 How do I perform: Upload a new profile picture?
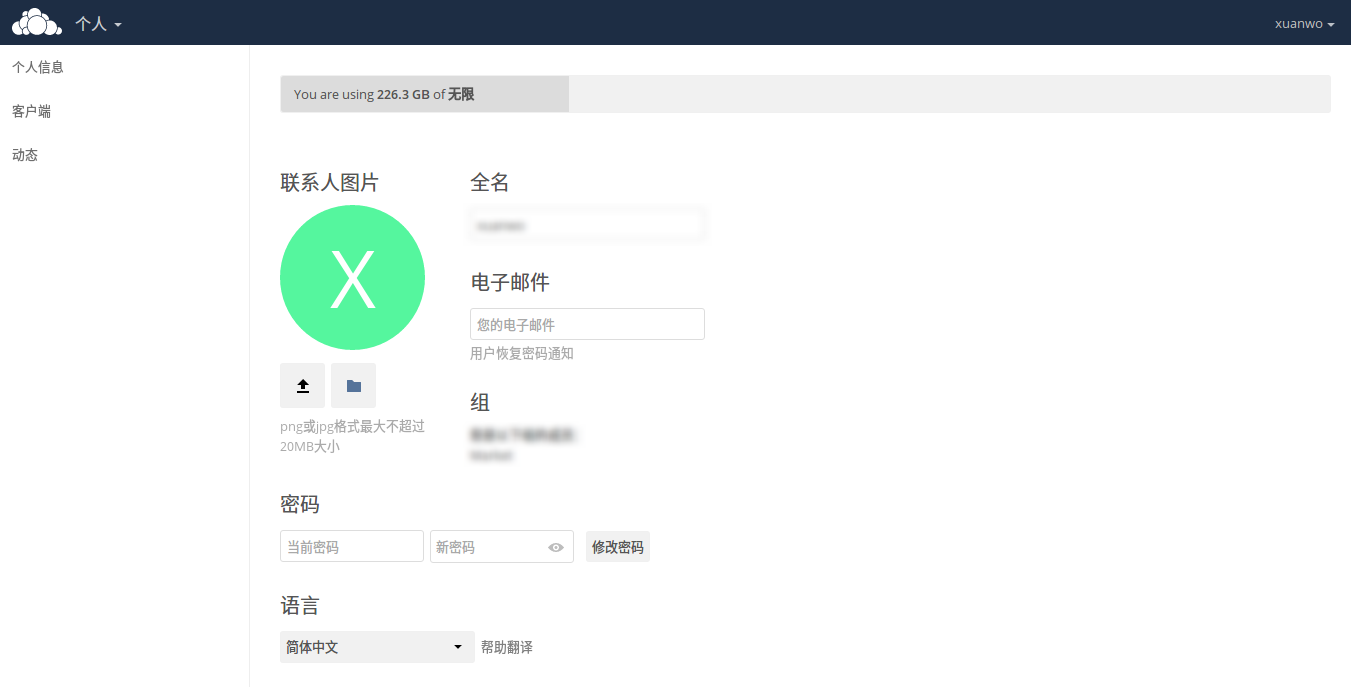tap(302, 386)
